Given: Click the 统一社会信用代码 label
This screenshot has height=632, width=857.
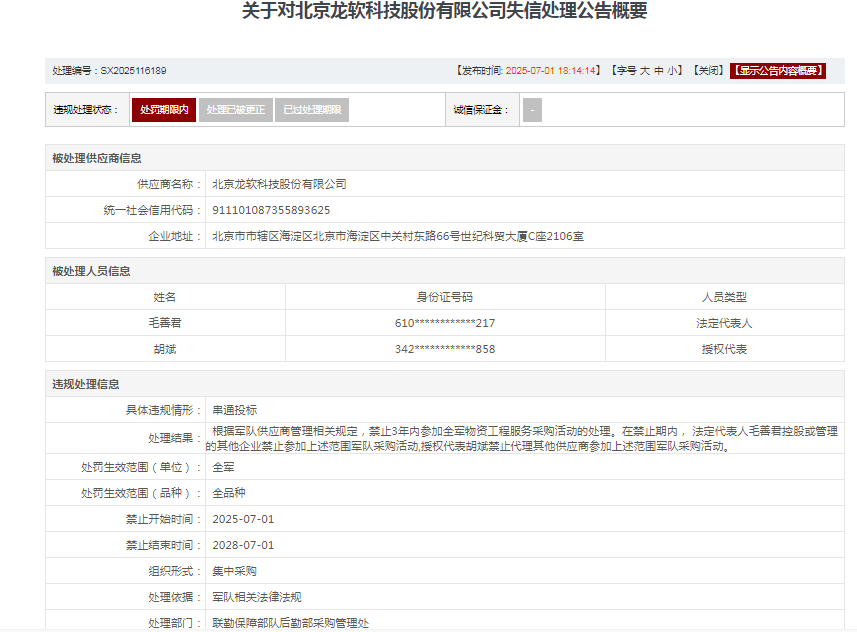Looking at the screenshot, I should [152, 210].
